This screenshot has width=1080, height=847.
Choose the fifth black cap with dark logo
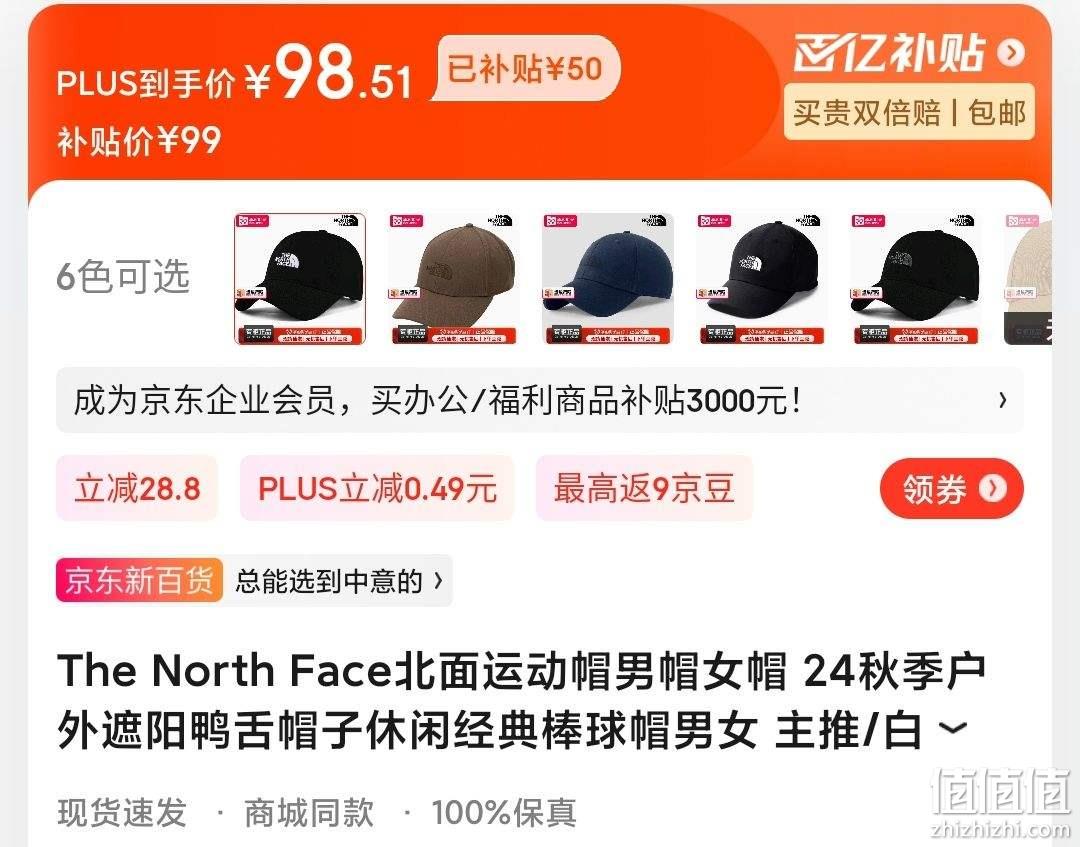pos(915,279)
